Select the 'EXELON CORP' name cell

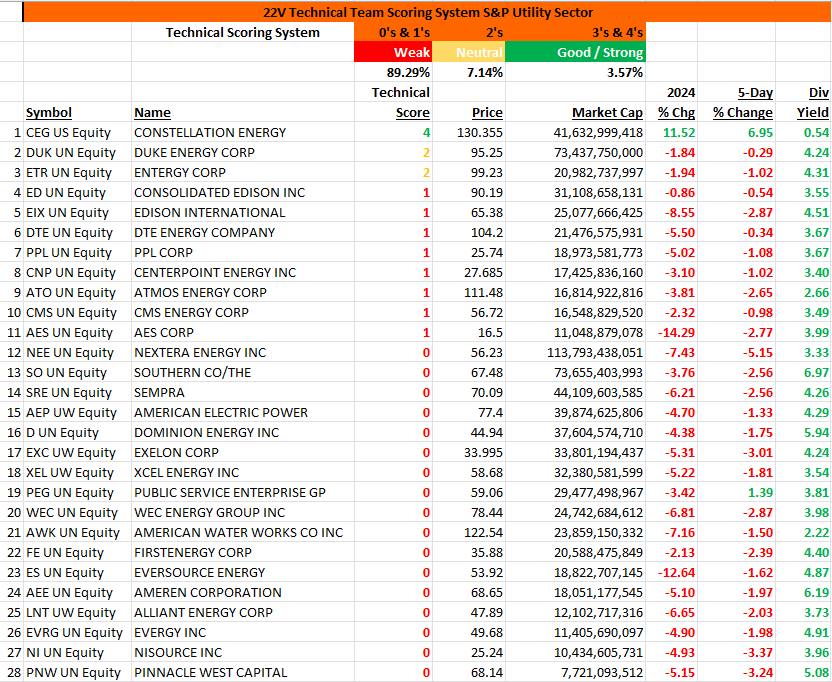242,452
